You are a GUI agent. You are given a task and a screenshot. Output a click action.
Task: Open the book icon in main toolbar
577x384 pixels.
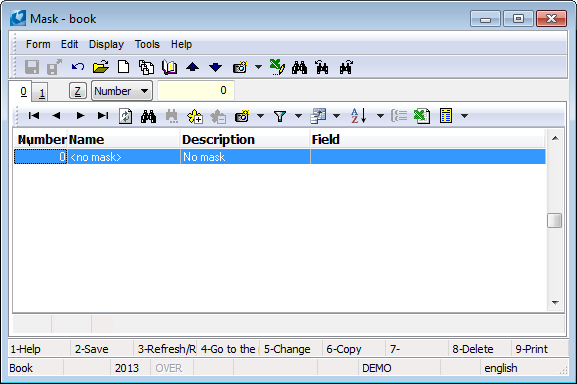(x=169, y=67)
